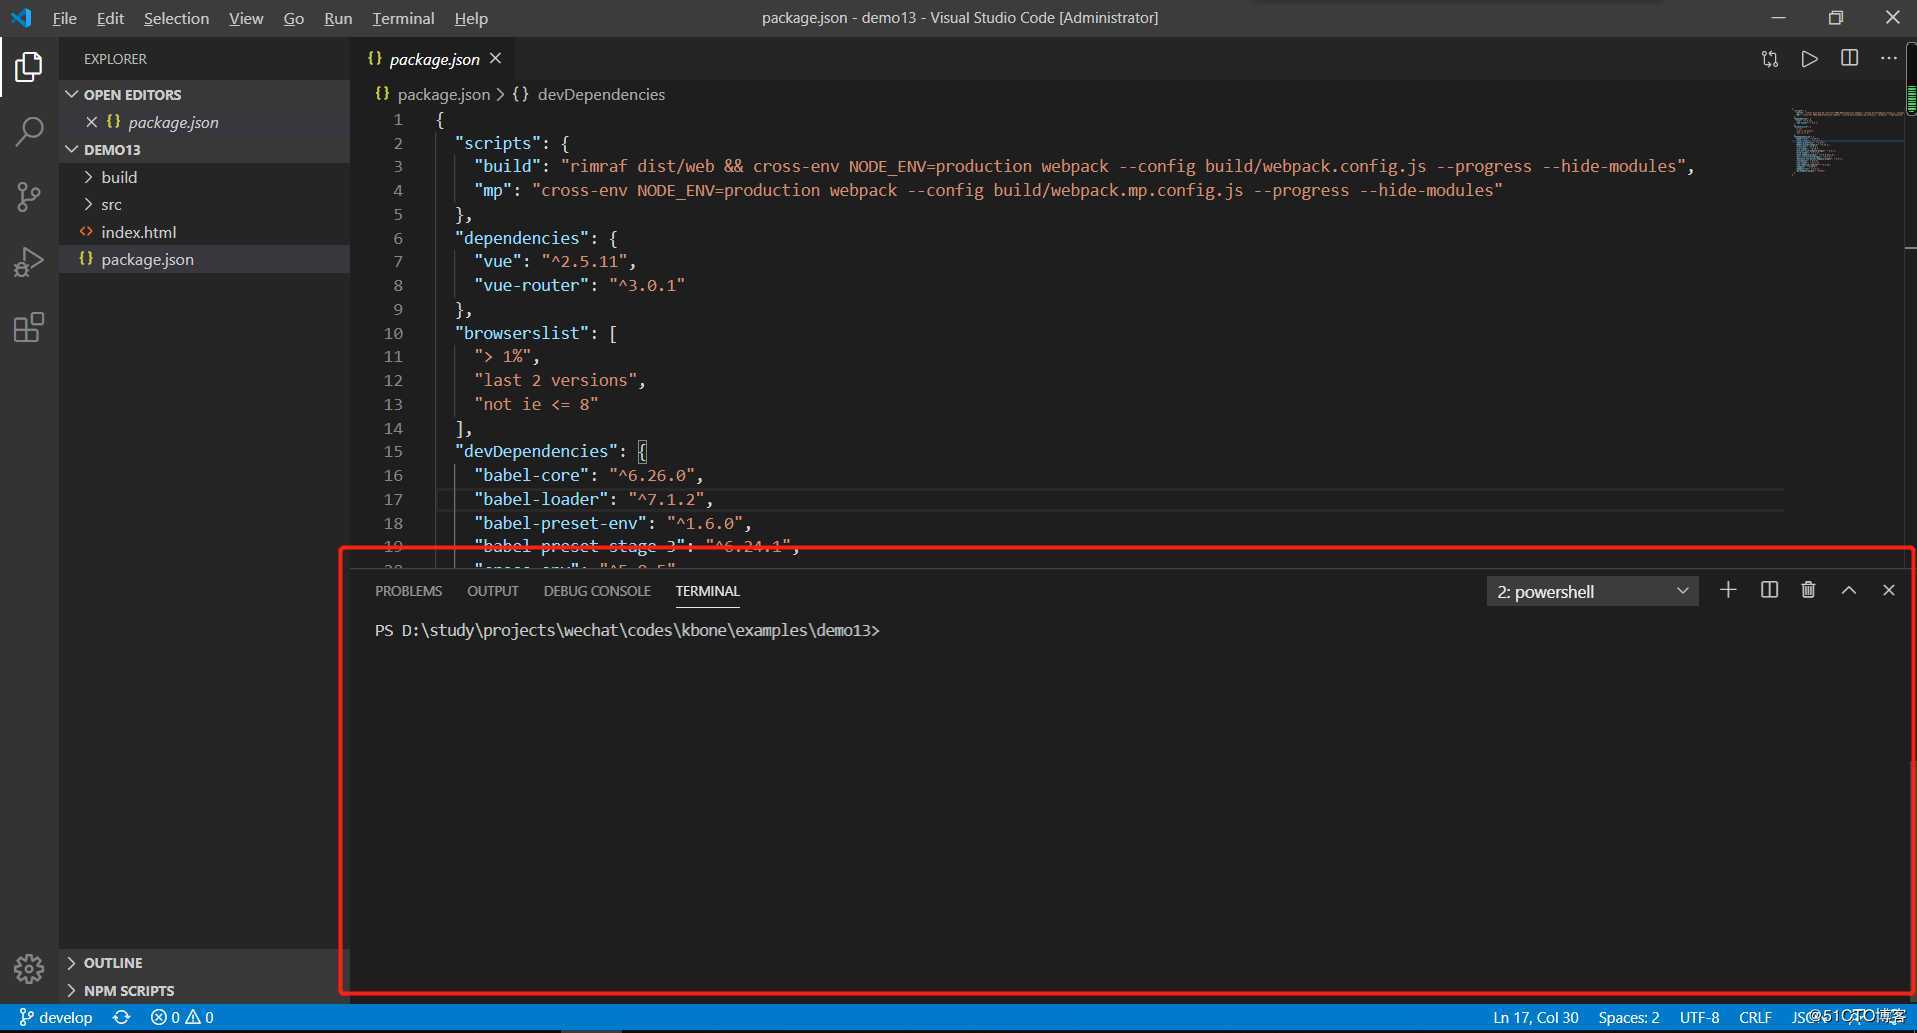Switch to the Output panel tab
The width and height of the screenshot is (1917, 1033).
492,591
